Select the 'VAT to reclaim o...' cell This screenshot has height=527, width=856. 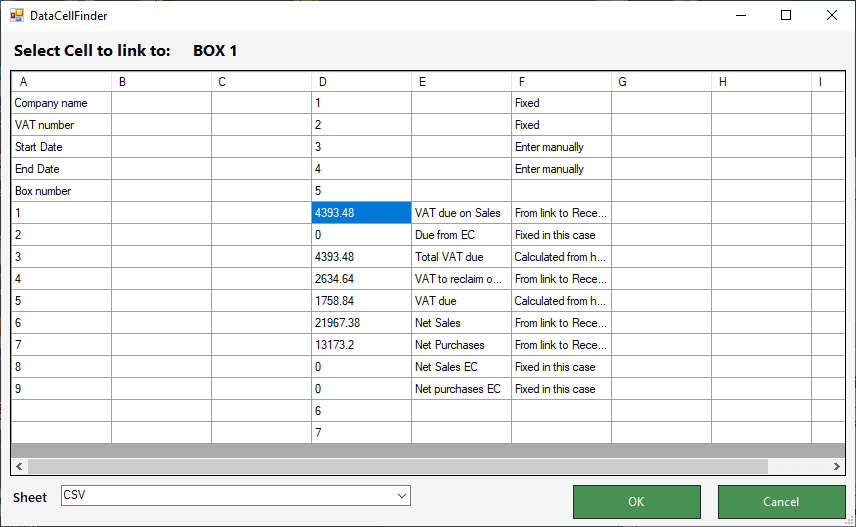(461, 279)
